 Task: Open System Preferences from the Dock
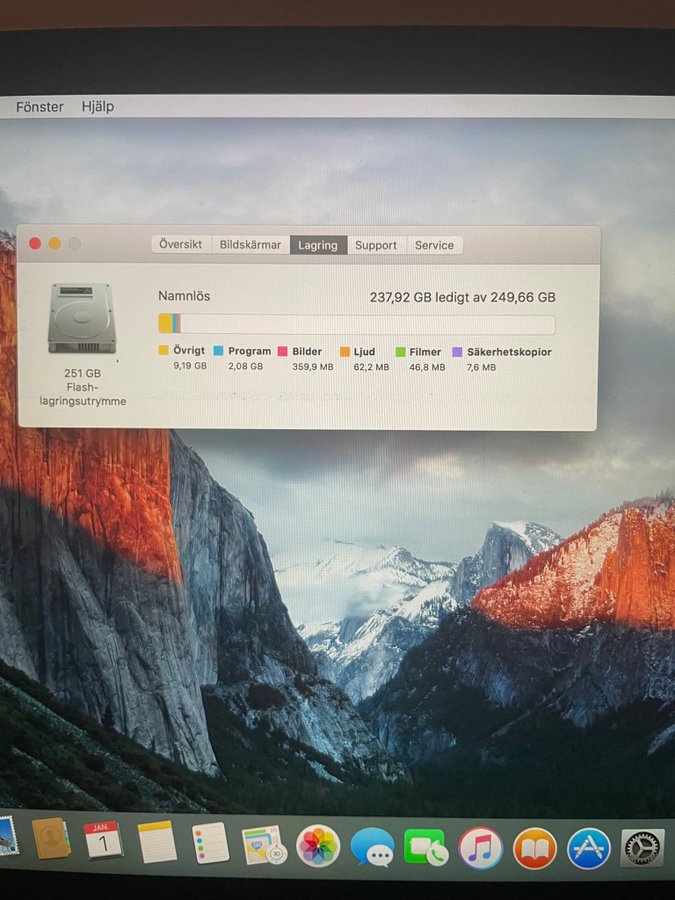[x=642, y=849]
